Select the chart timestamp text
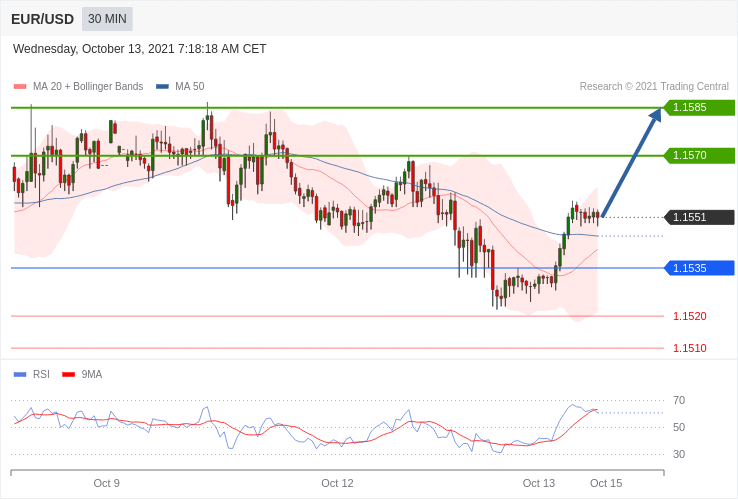Image resolution: width=738 pixels, height=500 pixels. click(139, 49)
